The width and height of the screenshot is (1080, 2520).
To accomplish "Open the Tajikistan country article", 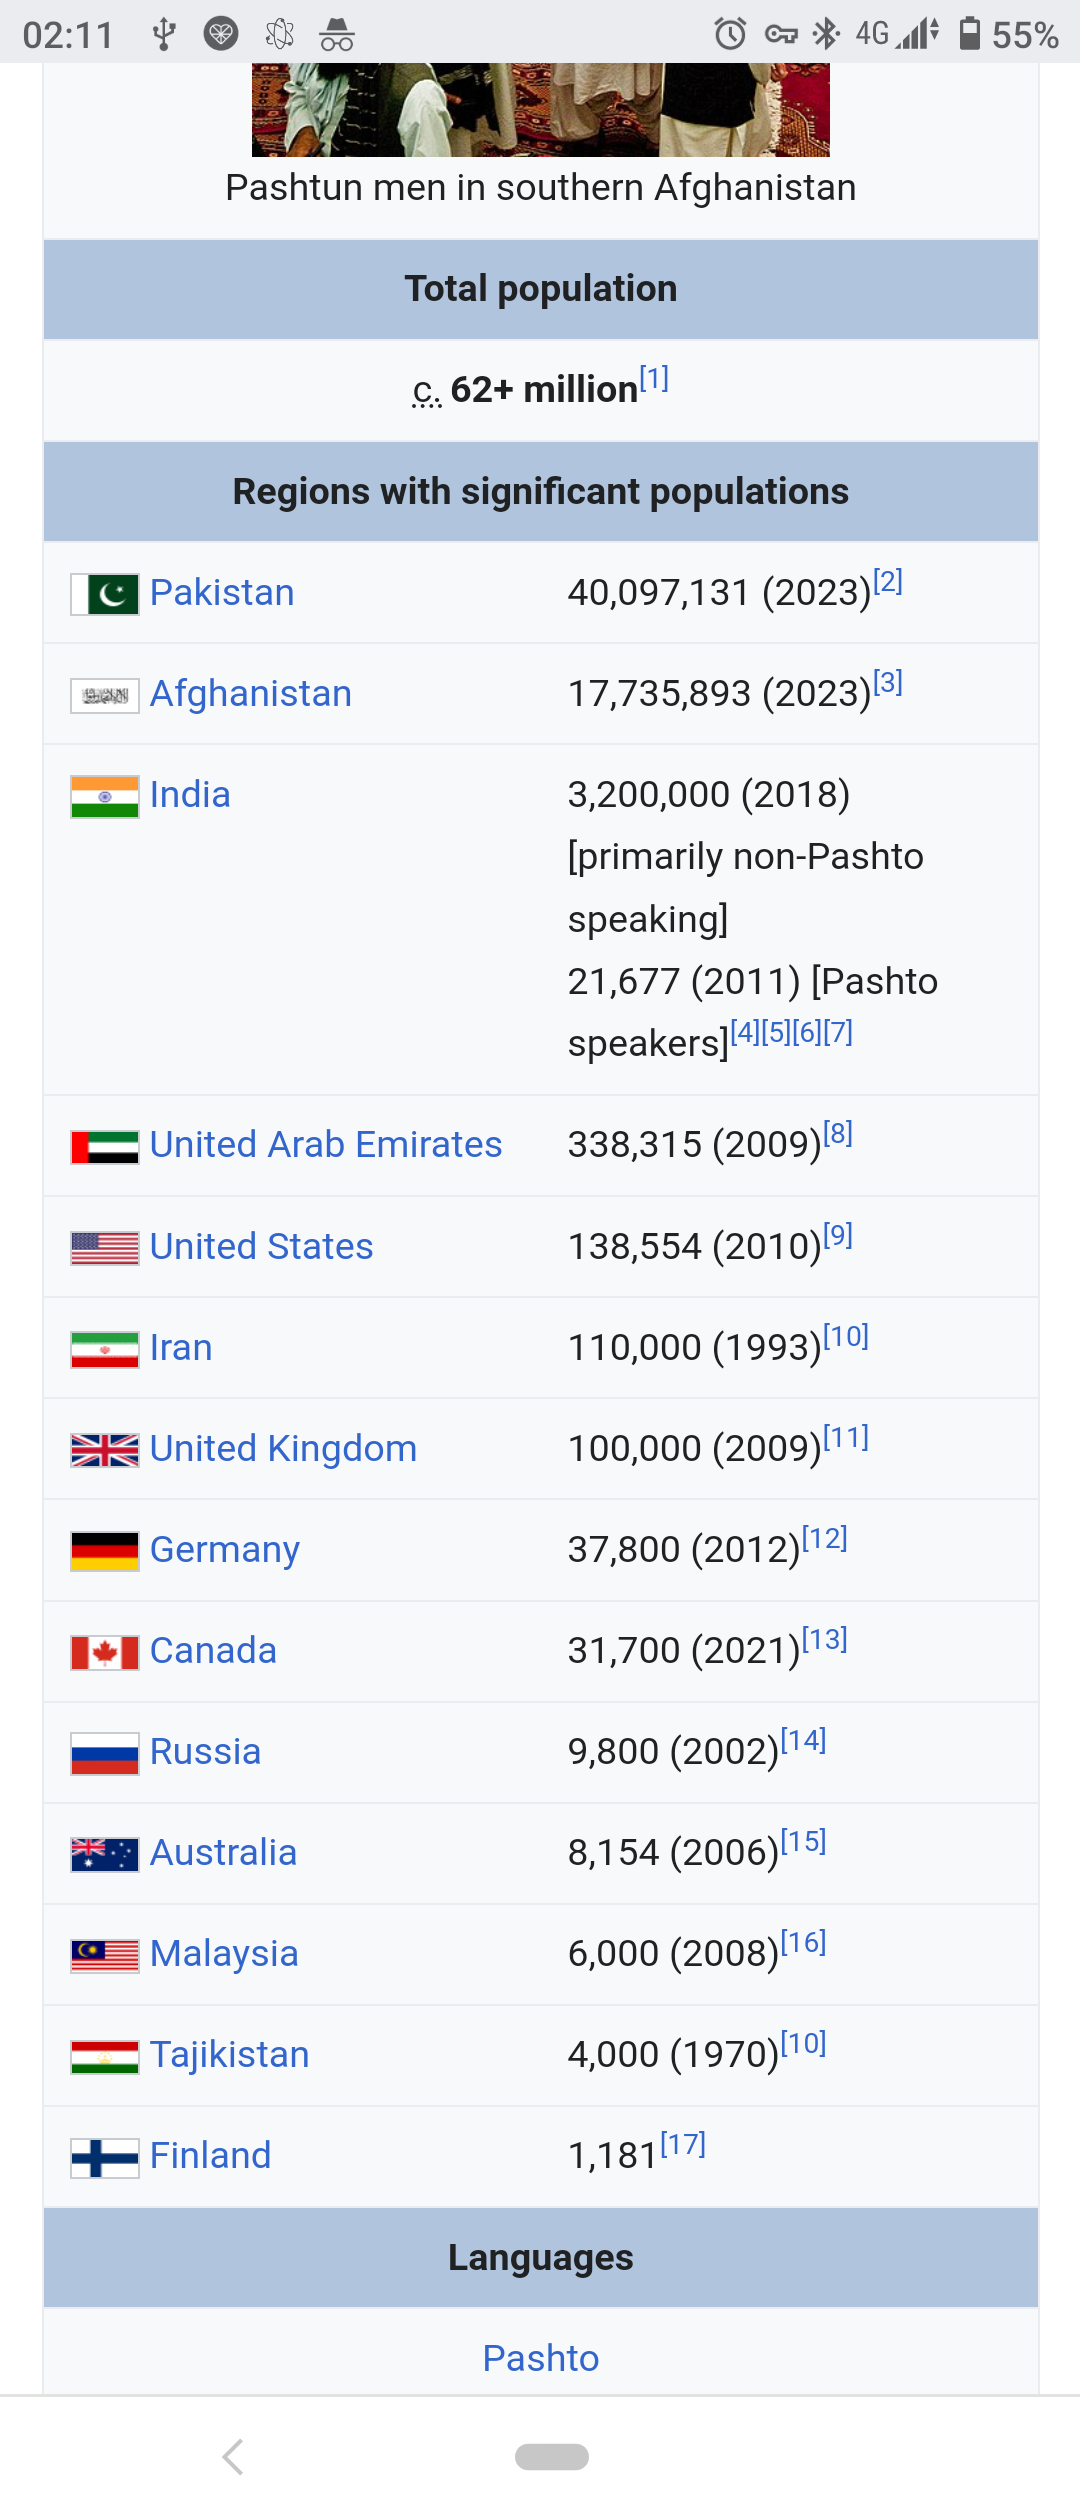I will pos(229,2054).
